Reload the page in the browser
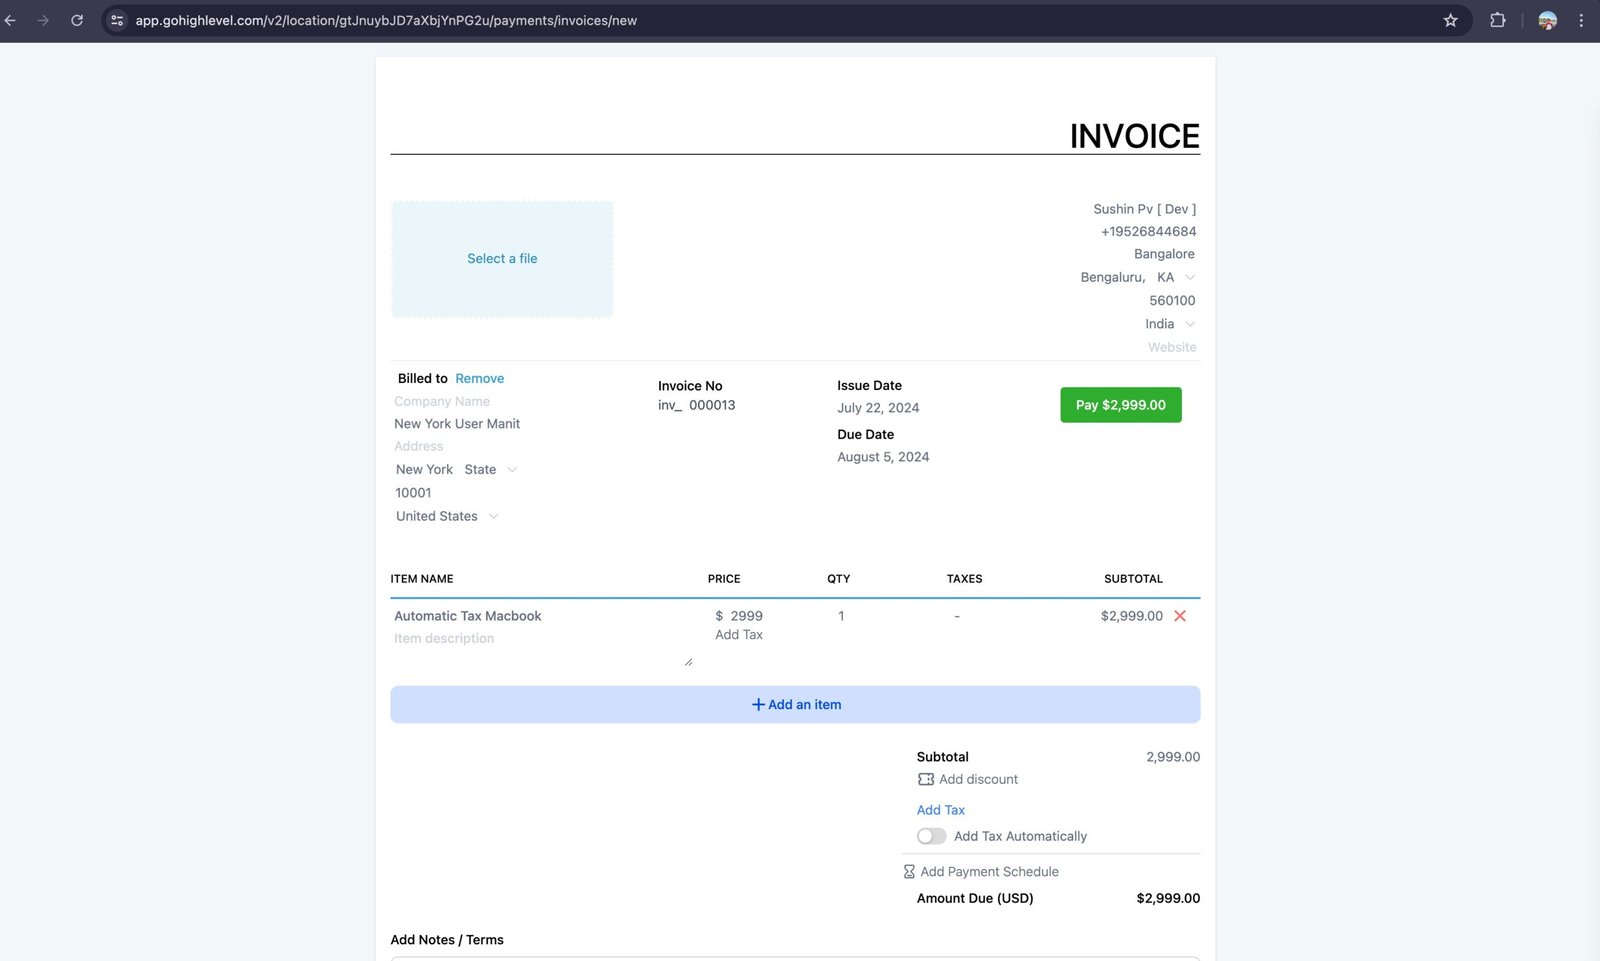The height and width of the screenshot is (961, 1600). point(77,20)
